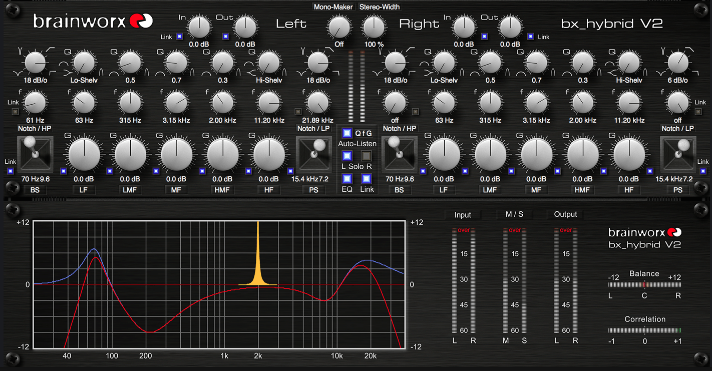
Task: Click the Right HF band label button
Action: pyautogui.click(x=629, y=190)
